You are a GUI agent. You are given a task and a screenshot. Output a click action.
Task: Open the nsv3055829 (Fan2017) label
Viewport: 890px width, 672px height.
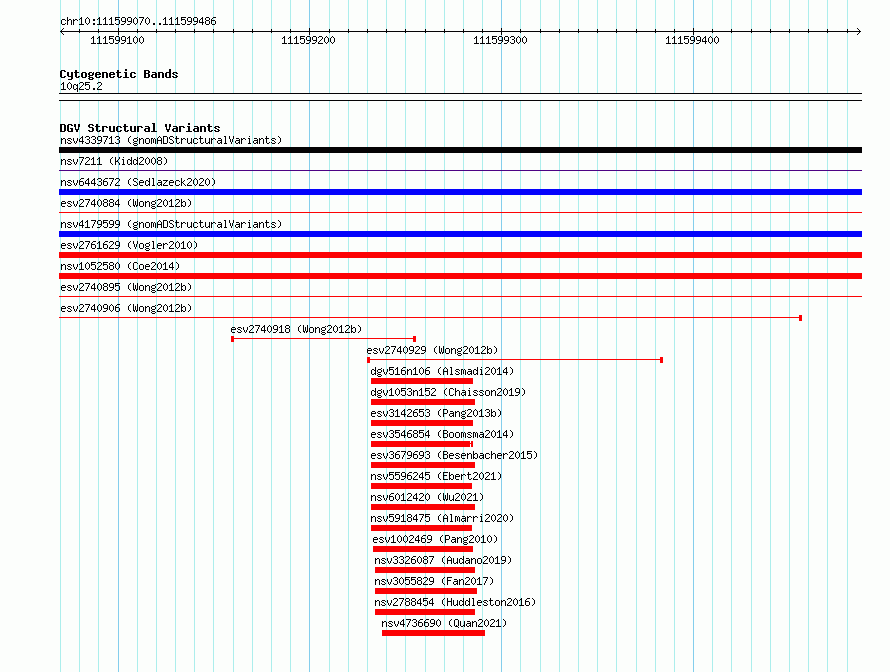pos(434,581)
